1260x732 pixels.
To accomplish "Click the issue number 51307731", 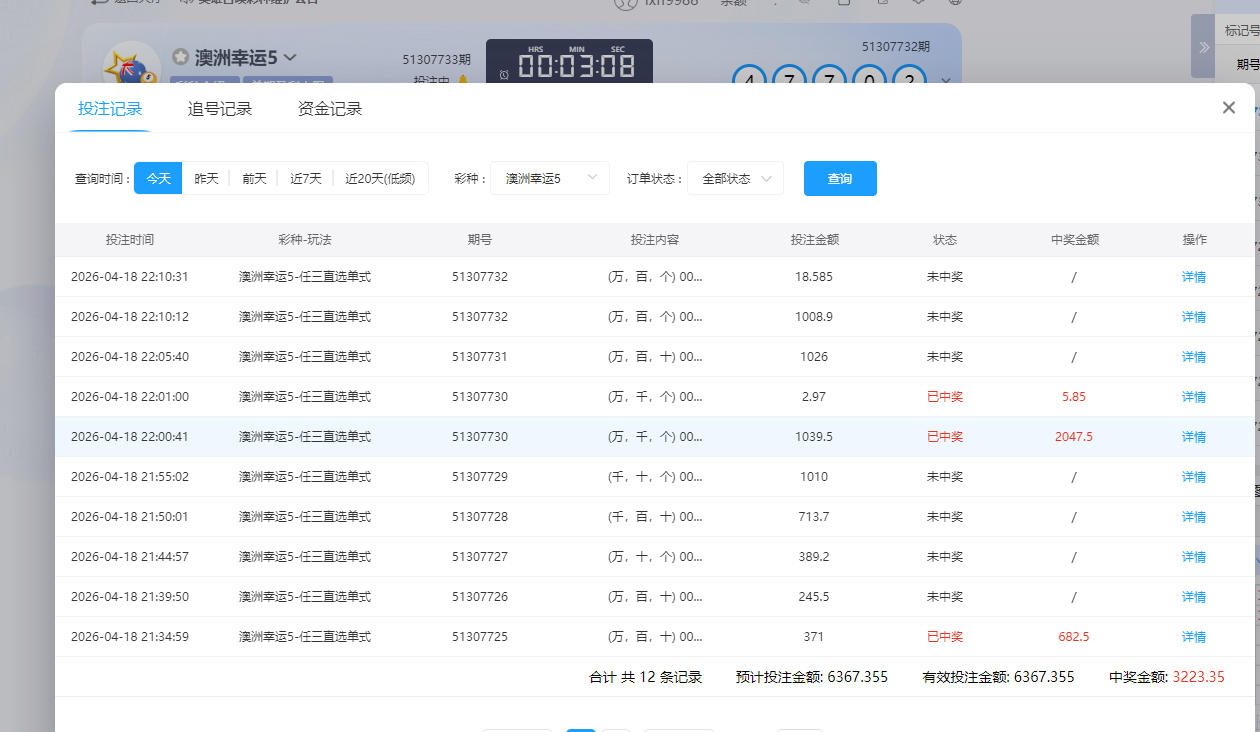I will (480, 357).
